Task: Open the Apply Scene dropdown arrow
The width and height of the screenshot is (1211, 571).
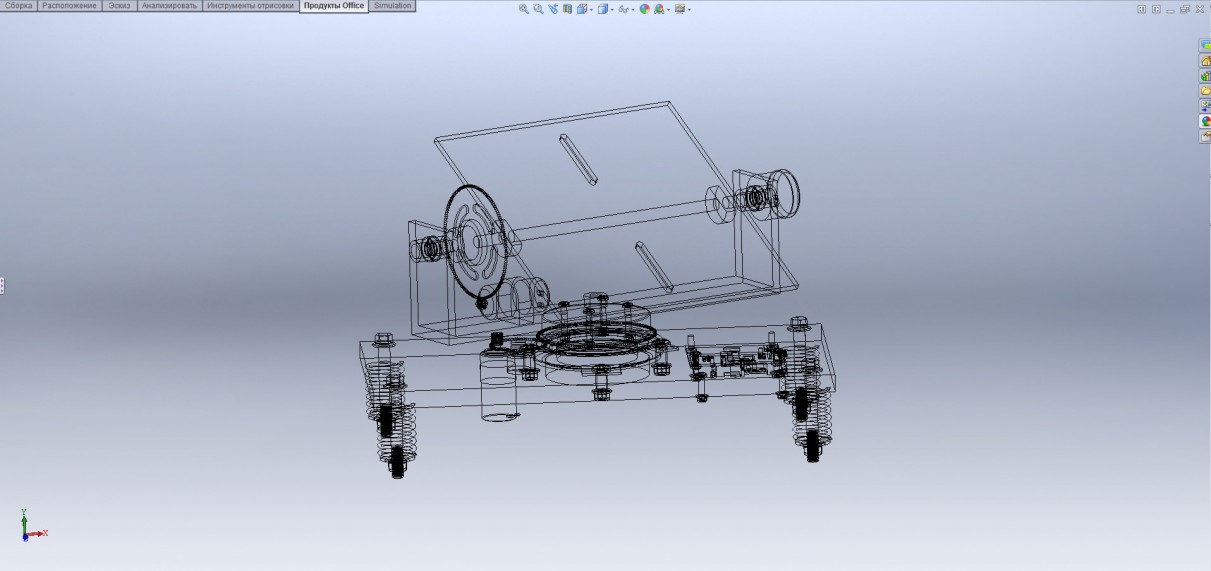Action: [668, 10]
